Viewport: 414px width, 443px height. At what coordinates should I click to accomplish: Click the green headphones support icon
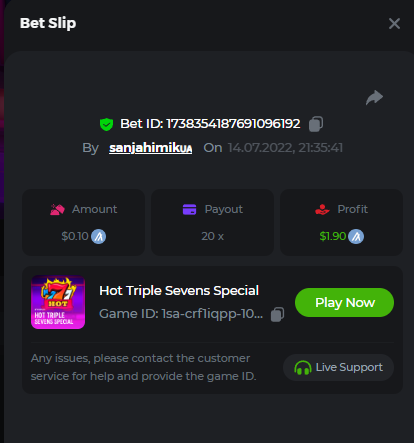tap(303, 368)
